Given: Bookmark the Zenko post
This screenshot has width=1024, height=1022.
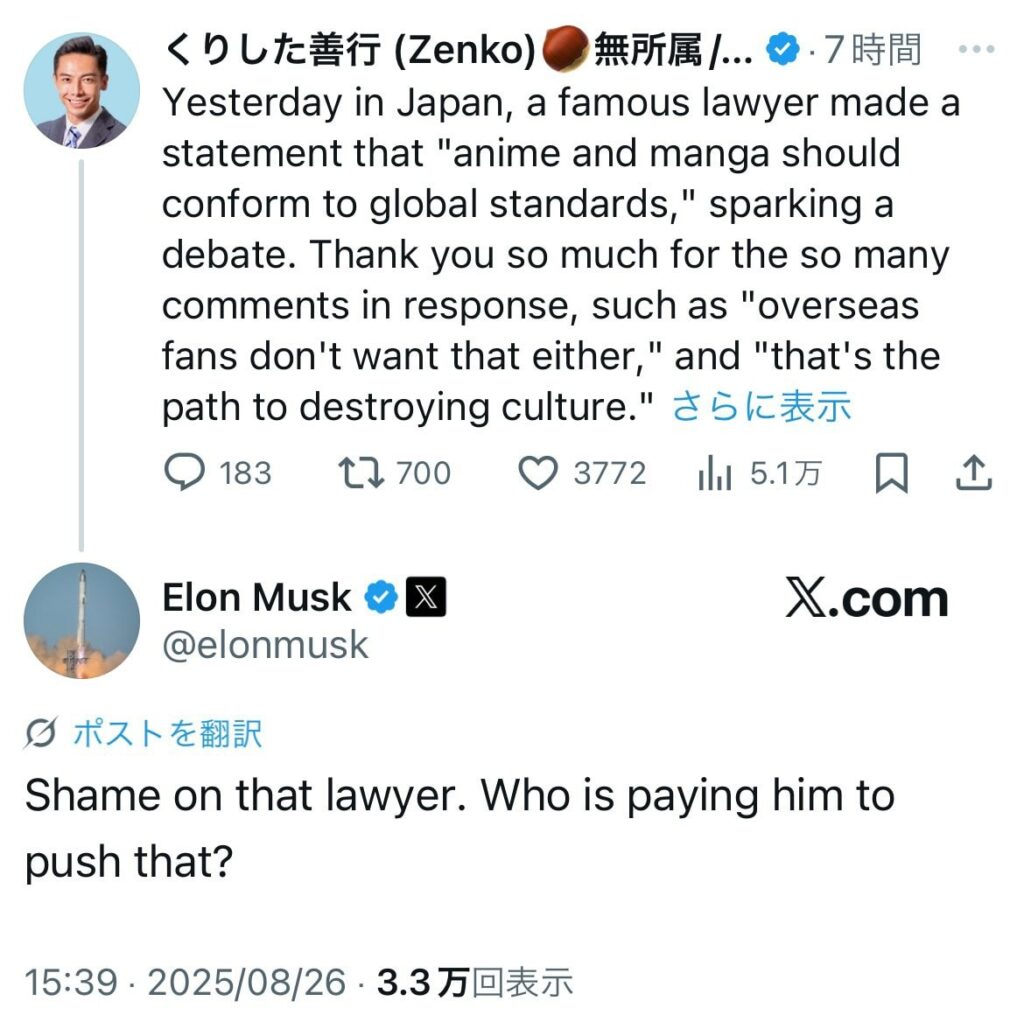Looking at the screenshot, I should [891, 474].
